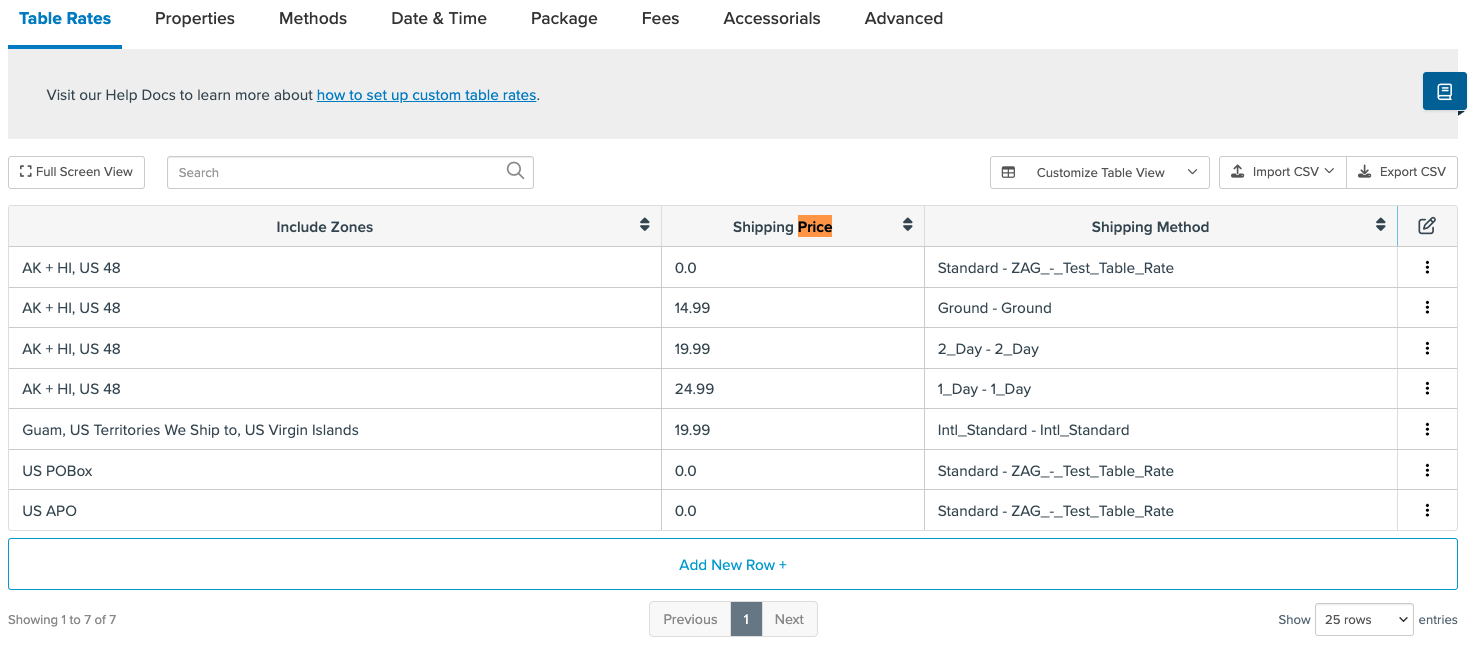Switch to the Date & Time tab
The width and height of the screenshot is (1475, 649).
[x=439, y=19]
